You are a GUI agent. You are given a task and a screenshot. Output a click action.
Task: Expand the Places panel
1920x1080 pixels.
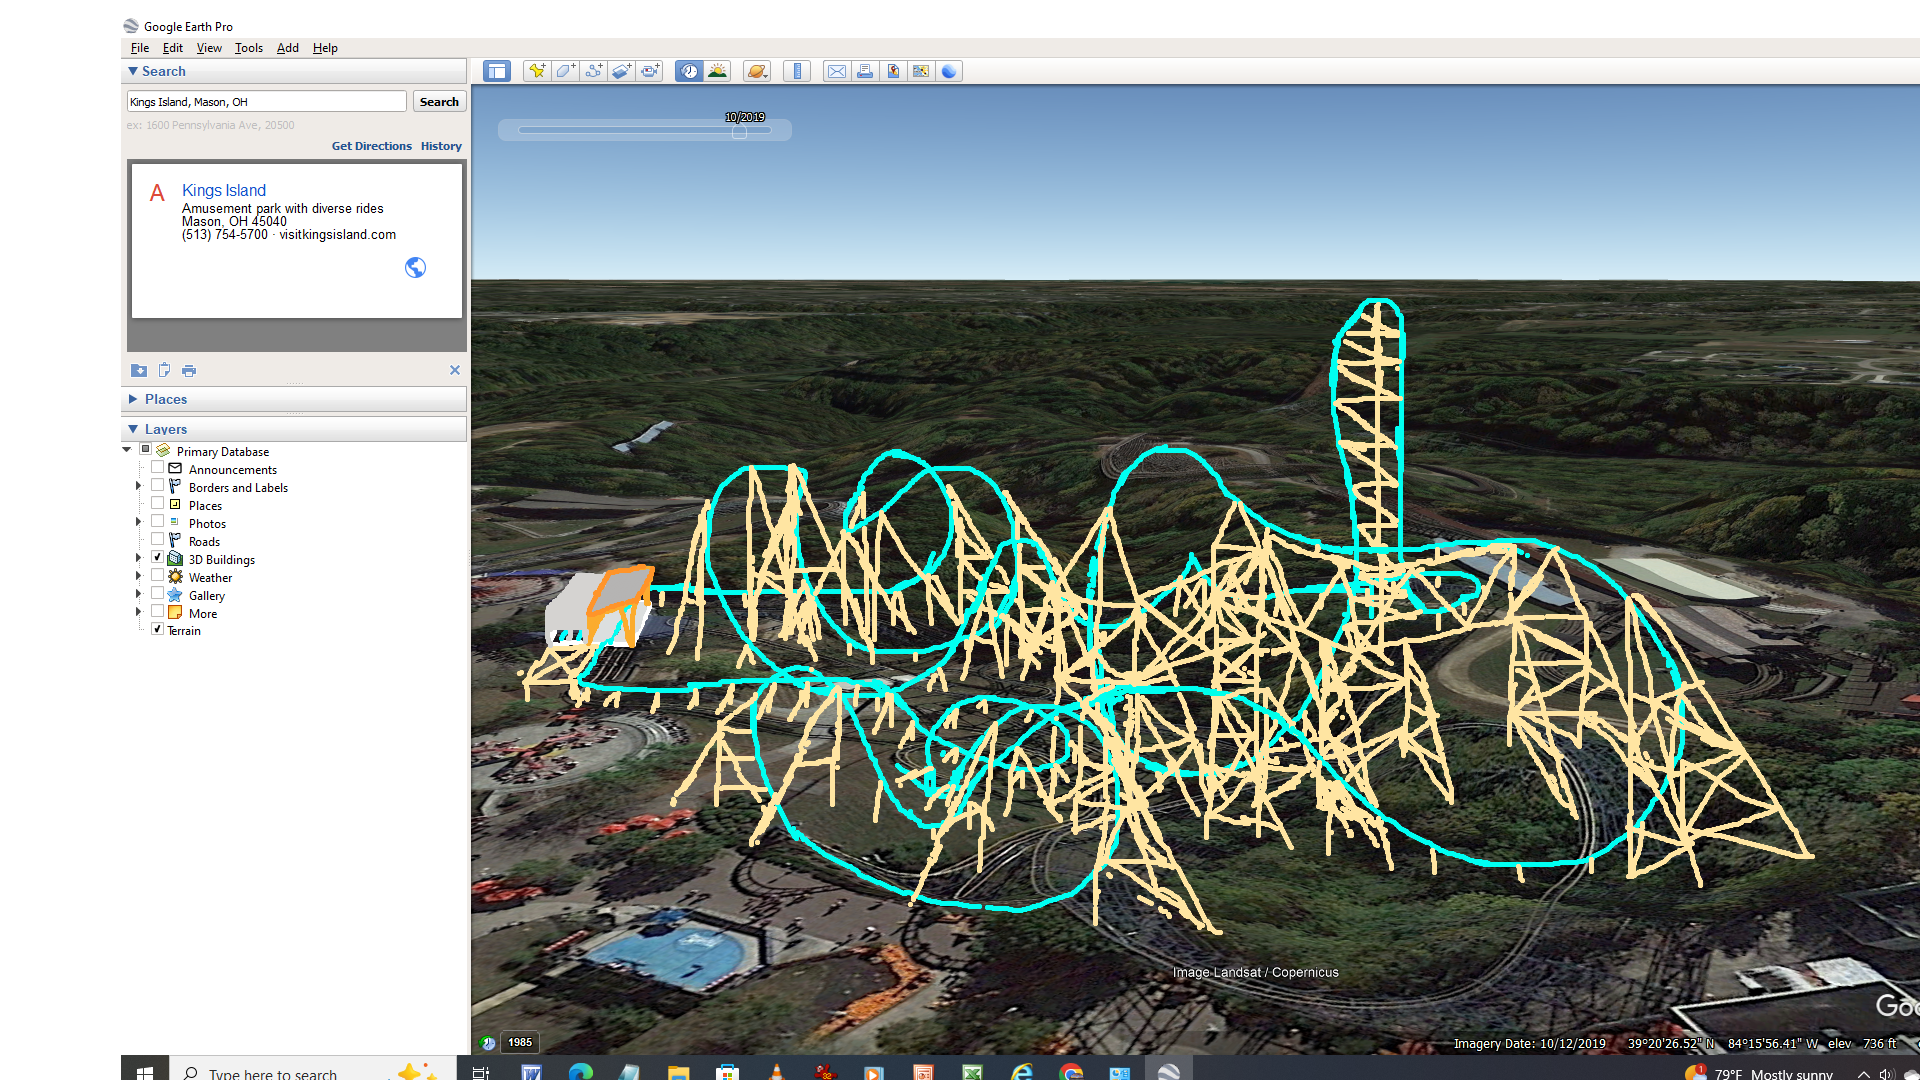coord(133,399)
